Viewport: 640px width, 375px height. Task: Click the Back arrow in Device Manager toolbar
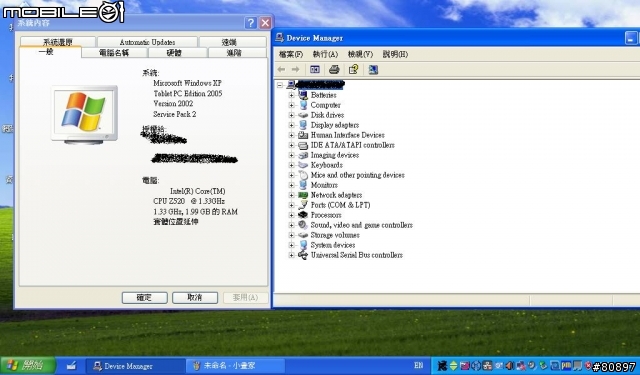tap(281, 69)
